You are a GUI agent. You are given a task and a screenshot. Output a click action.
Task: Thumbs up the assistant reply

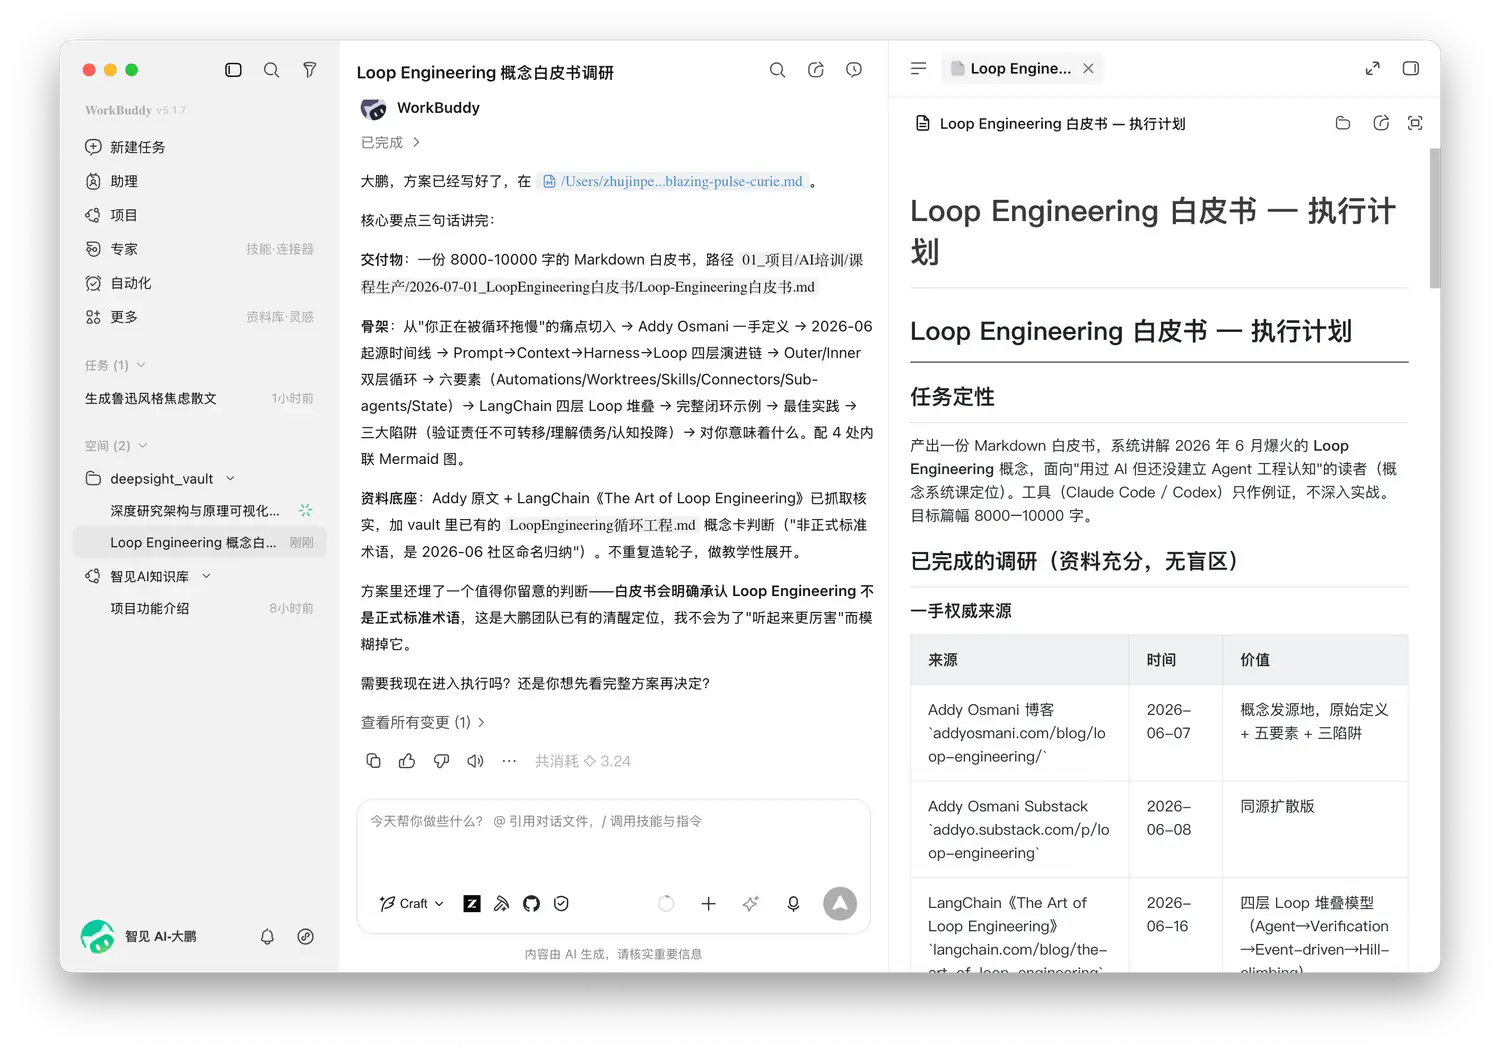(407, 761)
